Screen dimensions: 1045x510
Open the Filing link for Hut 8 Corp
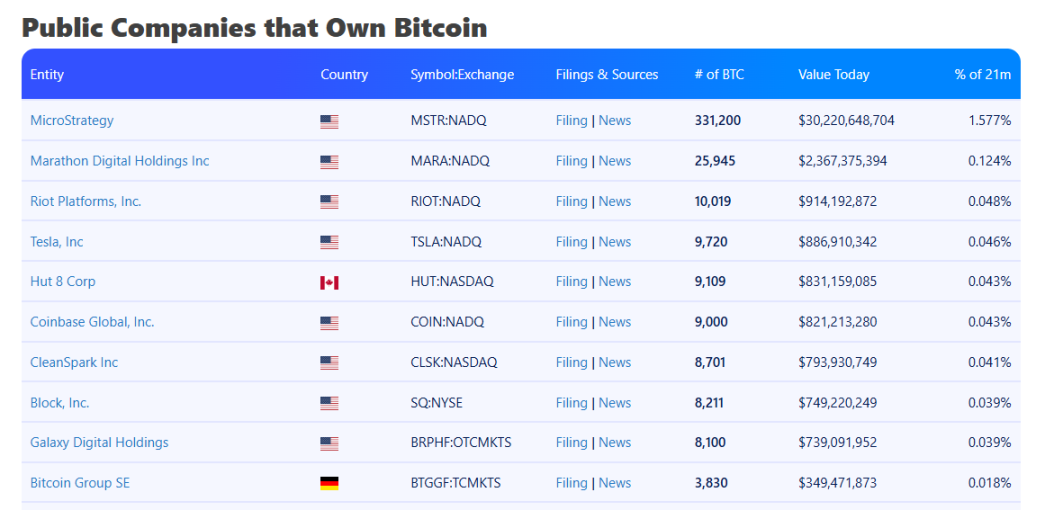(x=571, y=281)
